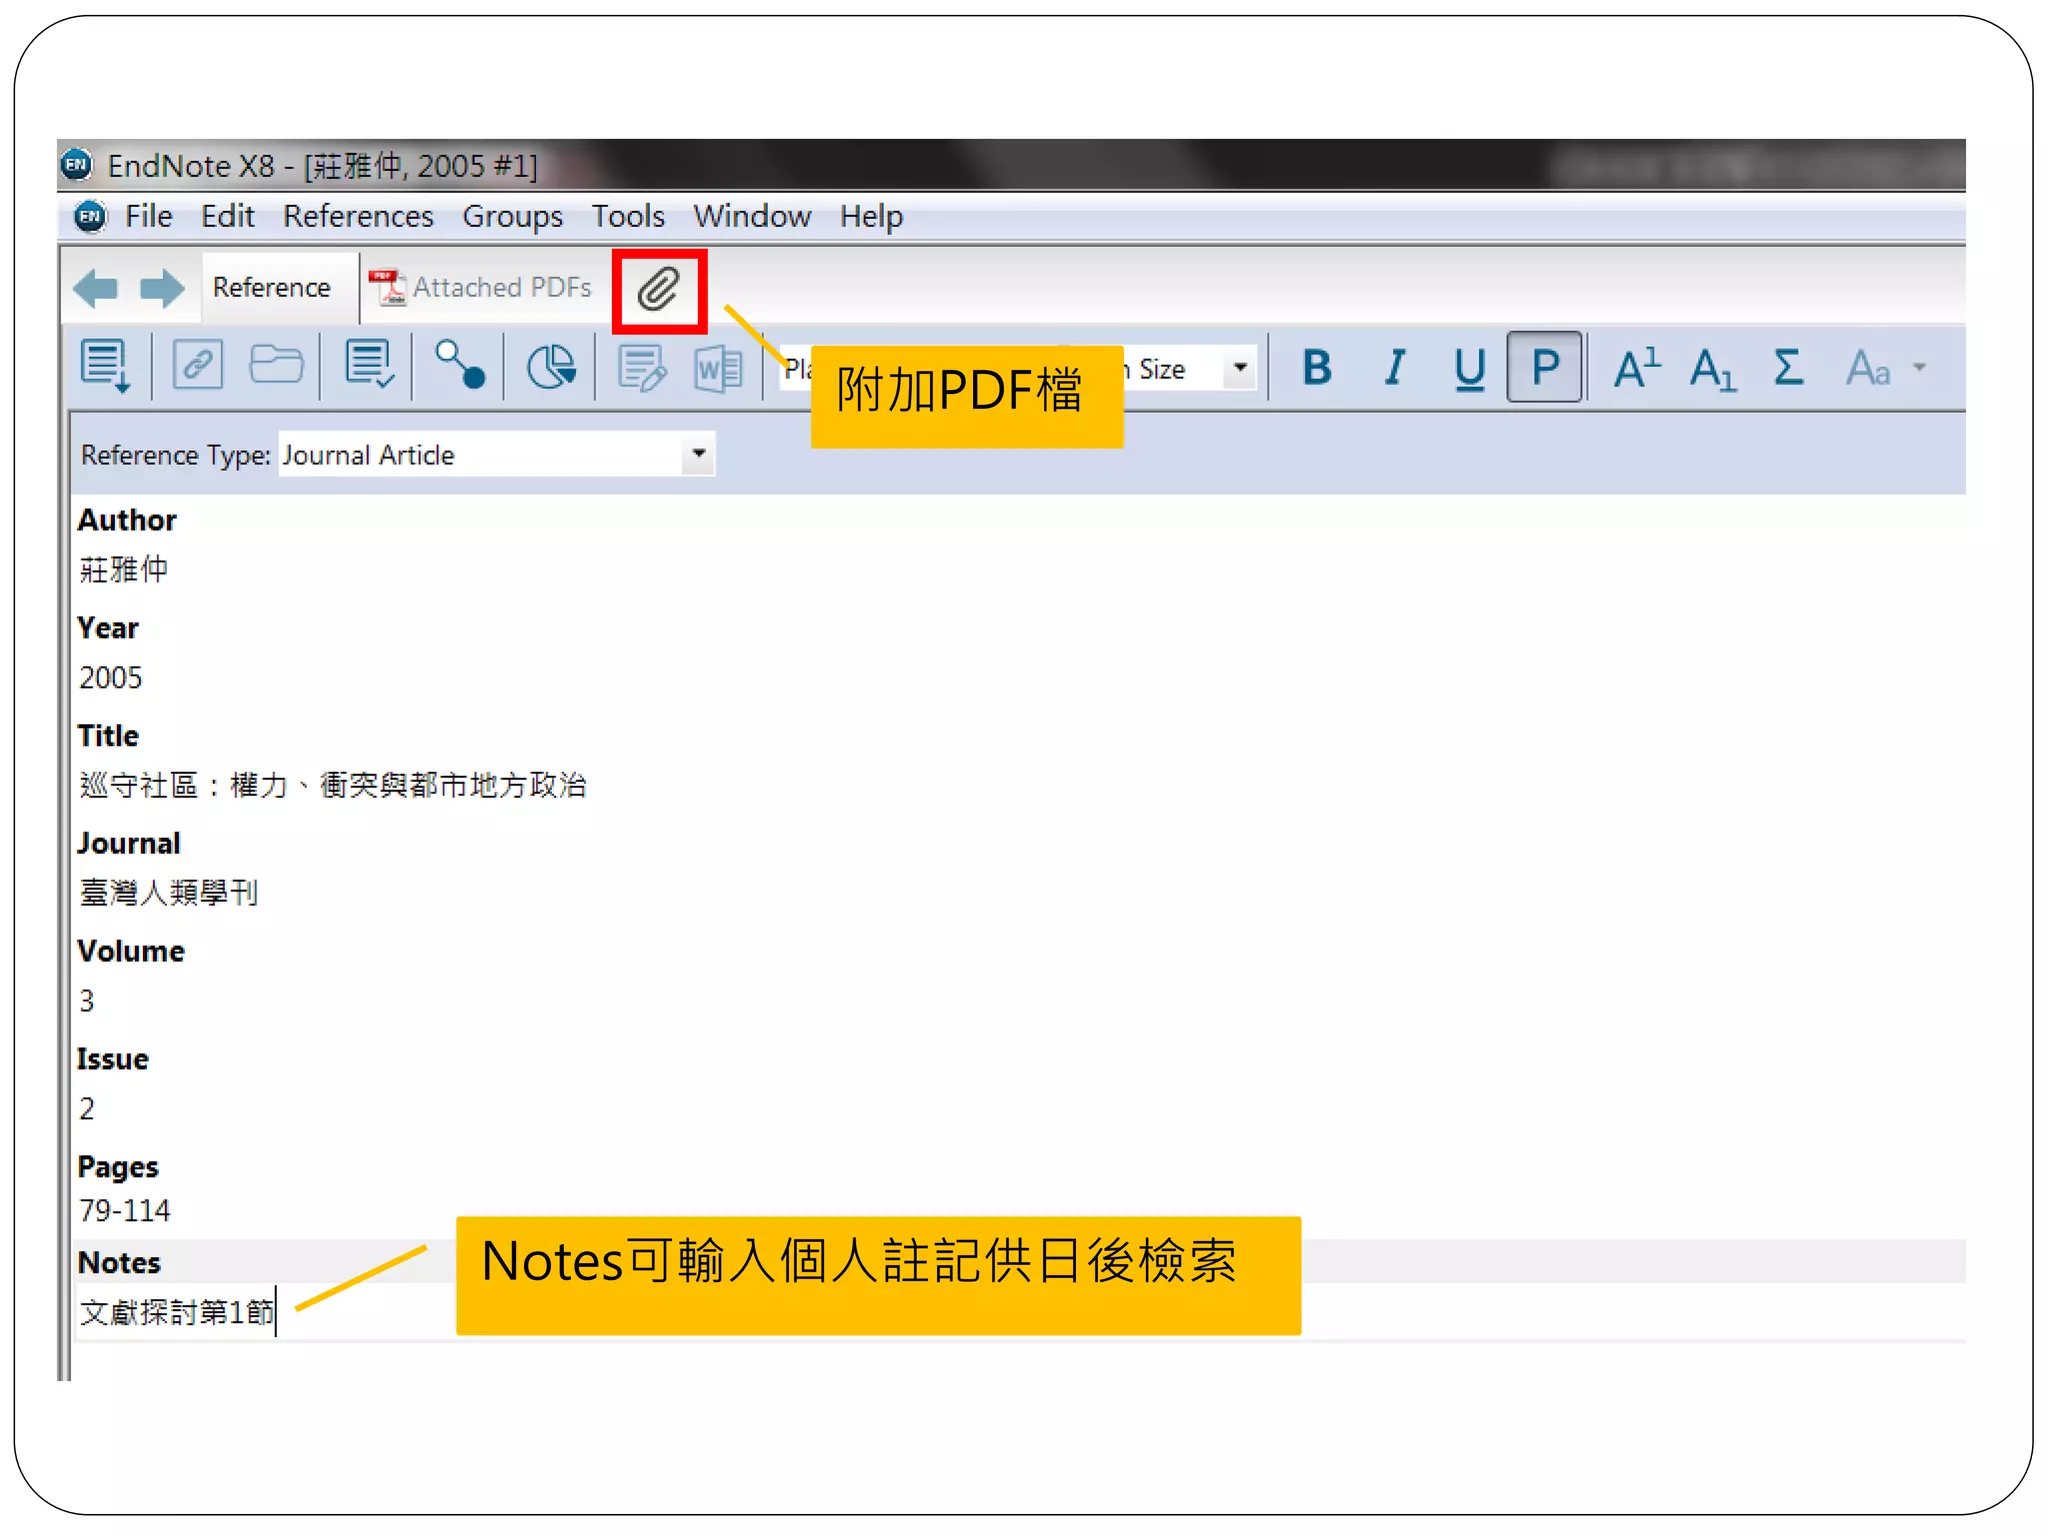Click the Year field value 2005

coord(111,677)
